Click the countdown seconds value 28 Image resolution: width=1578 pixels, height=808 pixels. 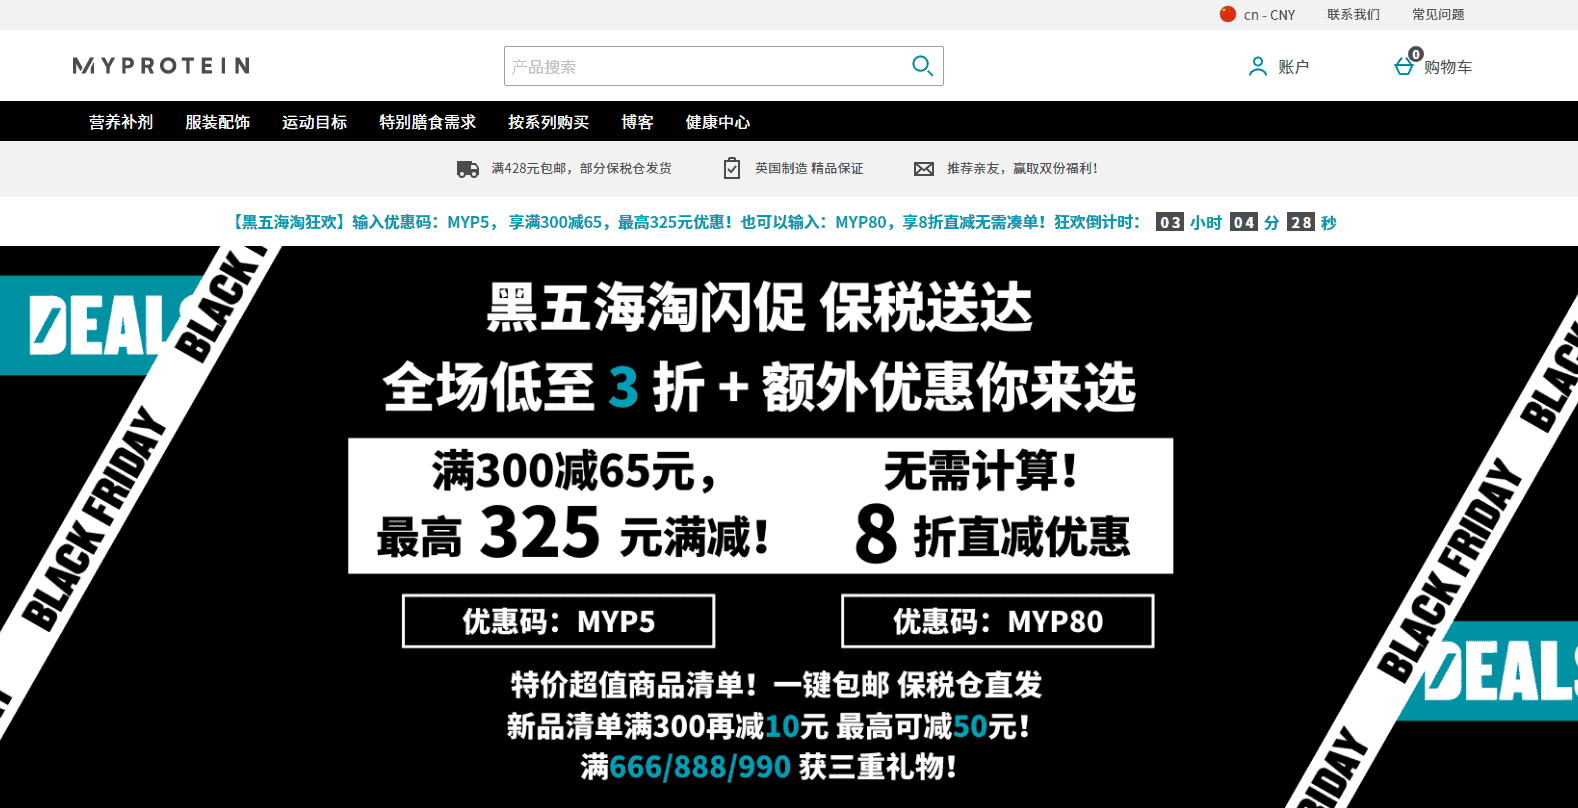coord(1301,222)
